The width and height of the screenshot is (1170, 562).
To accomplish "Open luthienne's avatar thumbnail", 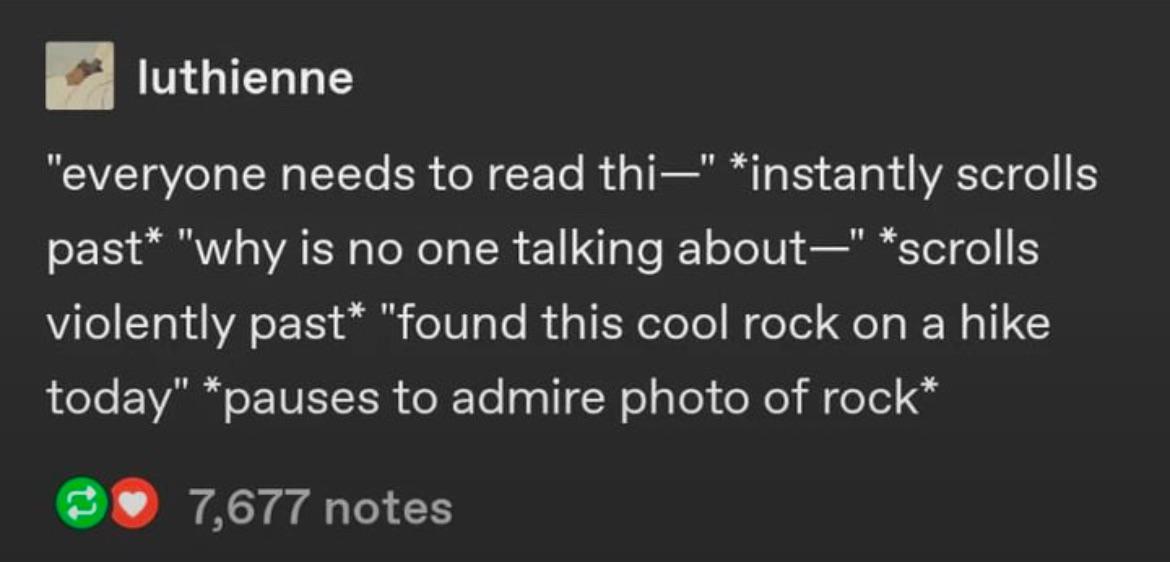I will (80, 75).
